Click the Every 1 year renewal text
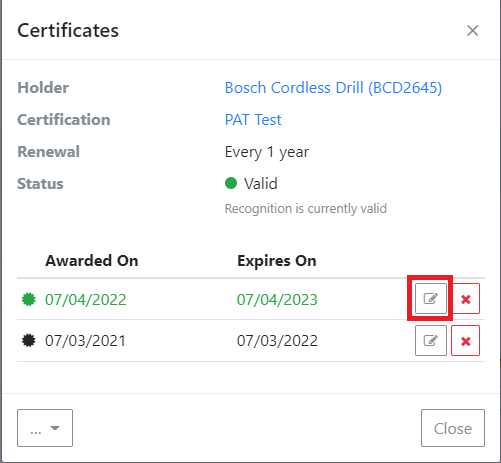 pyautogui.click(x=267, y=152)
